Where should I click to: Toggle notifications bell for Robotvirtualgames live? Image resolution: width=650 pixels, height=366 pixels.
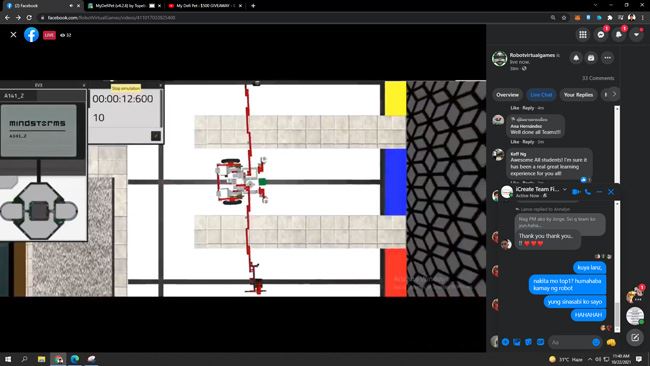point(576,58)
